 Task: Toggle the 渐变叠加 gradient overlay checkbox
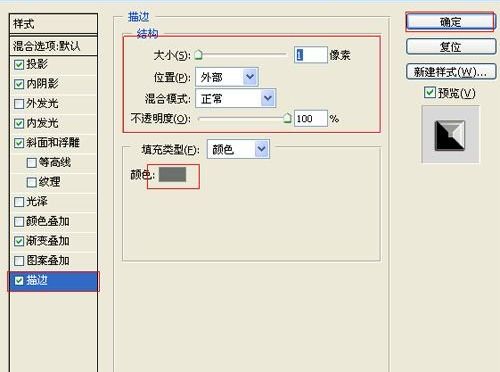[x=19, y=241]
